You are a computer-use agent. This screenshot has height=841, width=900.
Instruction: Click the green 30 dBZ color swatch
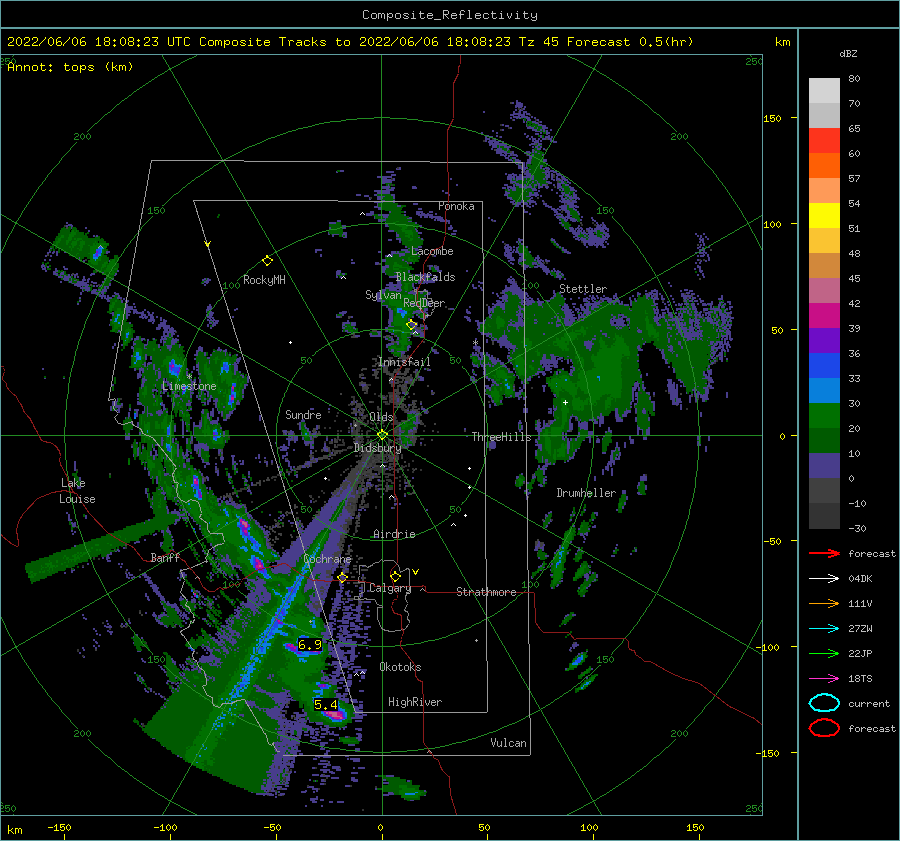(824, 416)
